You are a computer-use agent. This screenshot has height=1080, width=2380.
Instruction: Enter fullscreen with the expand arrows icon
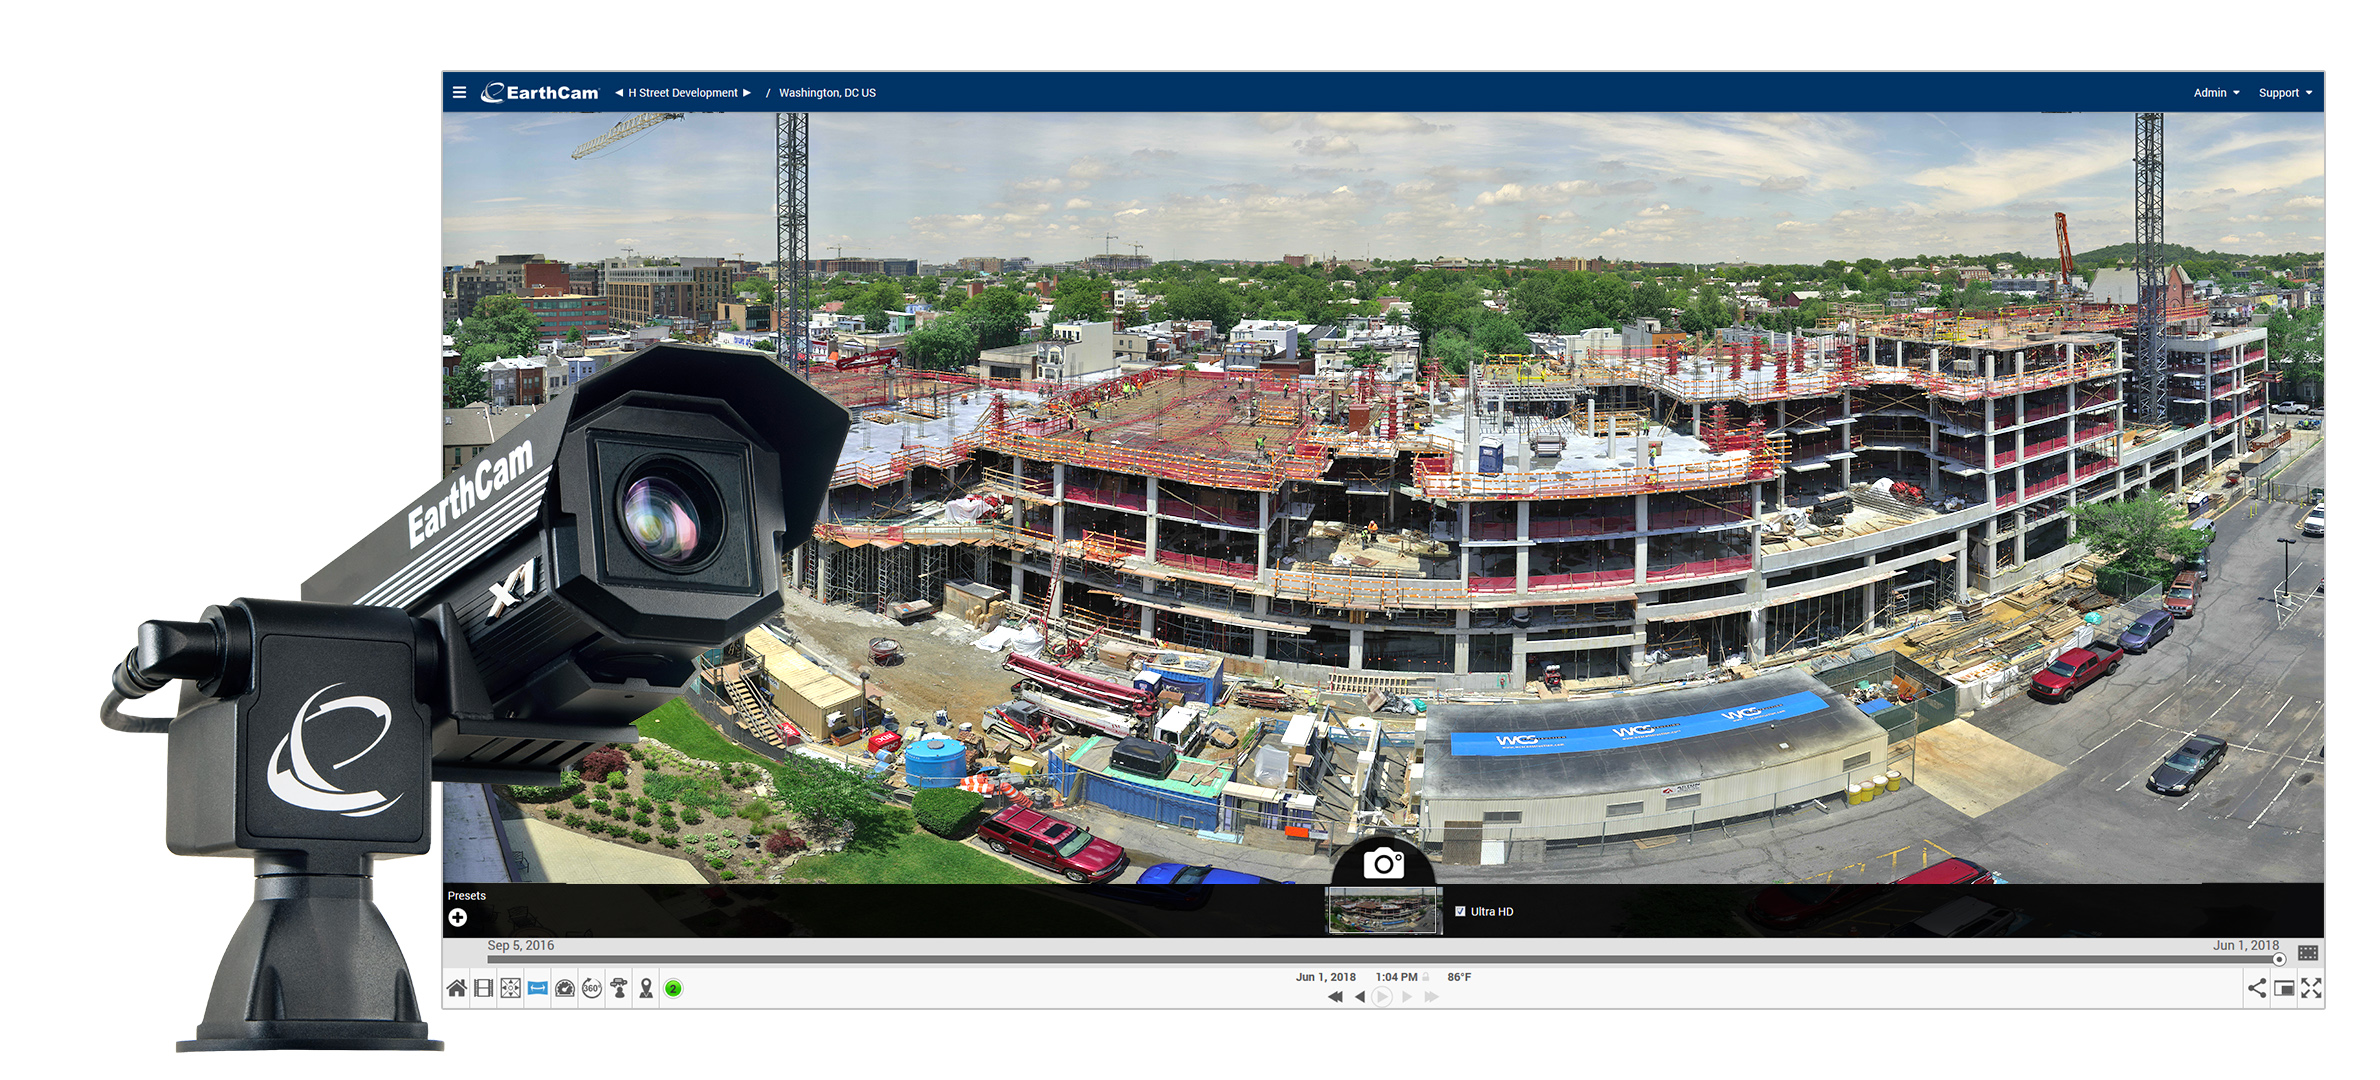point(2311,988)
